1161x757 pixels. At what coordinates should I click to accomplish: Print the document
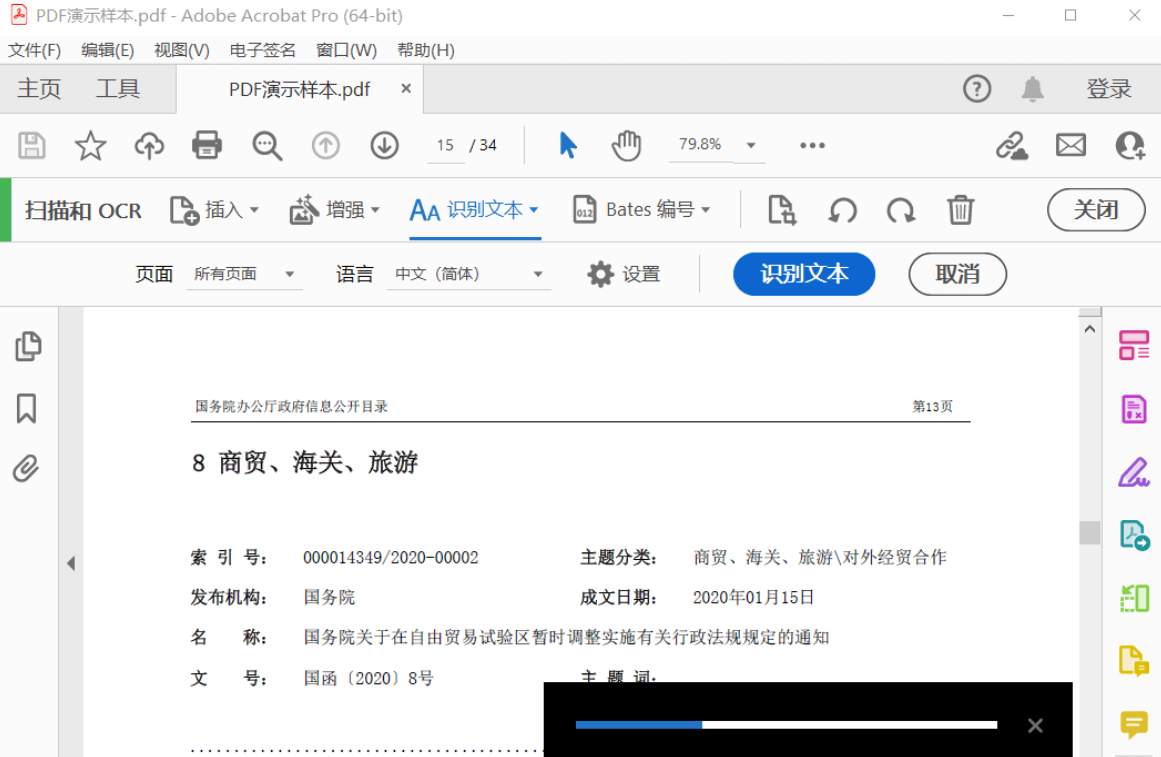pos(206,144)
